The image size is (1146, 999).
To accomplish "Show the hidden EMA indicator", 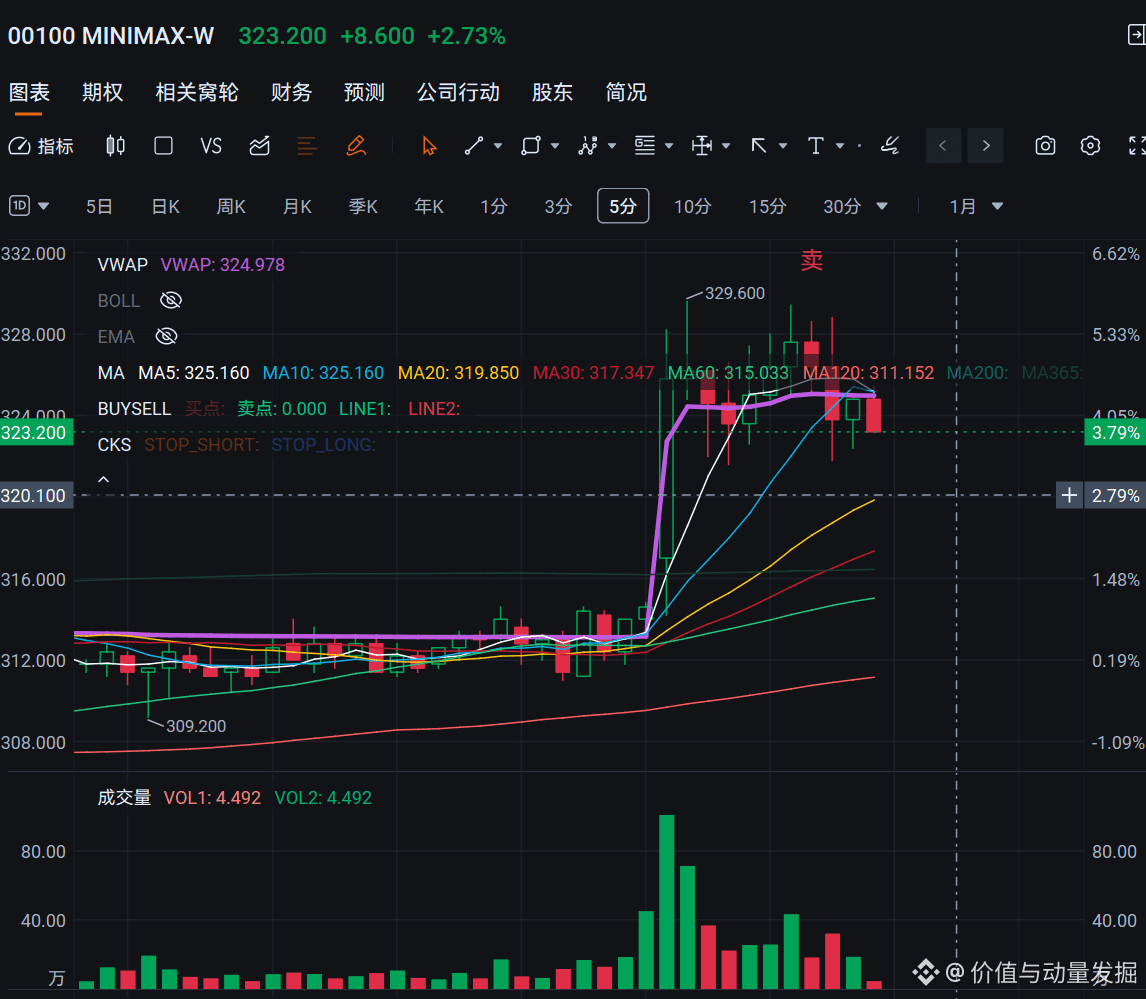I will [167, 336].
